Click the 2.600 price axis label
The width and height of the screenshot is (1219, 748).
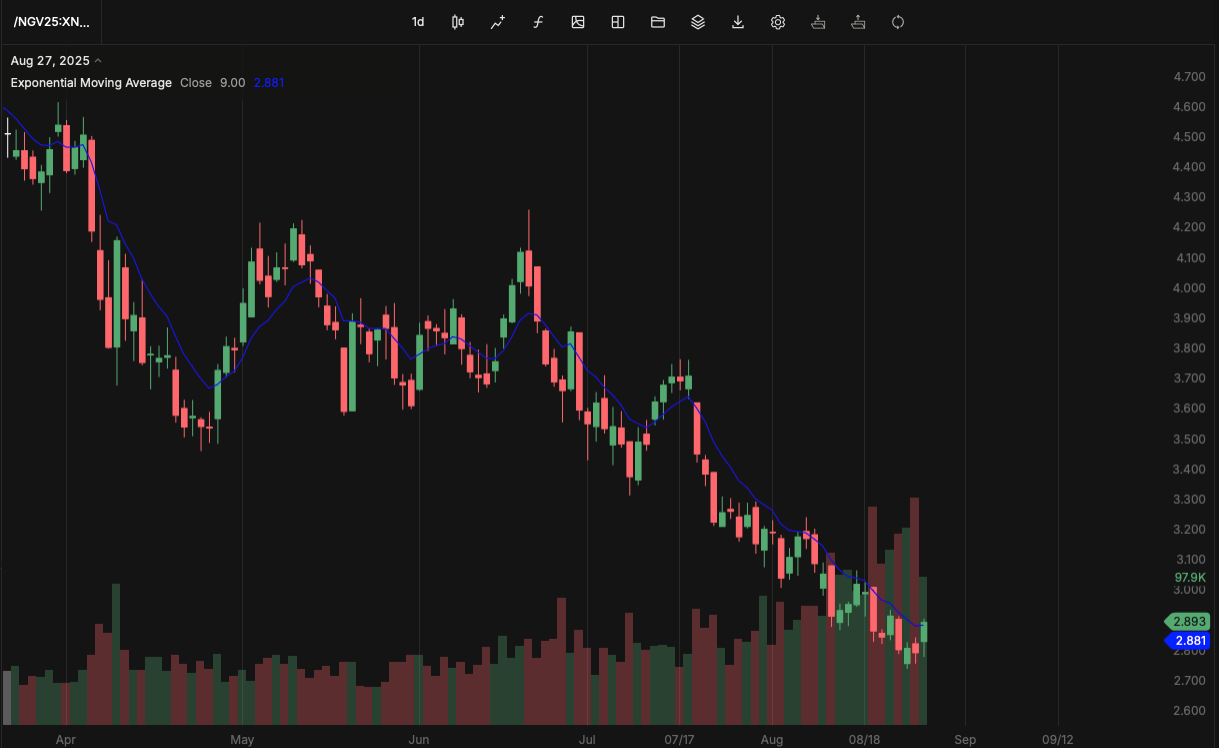click(1189, 711)
